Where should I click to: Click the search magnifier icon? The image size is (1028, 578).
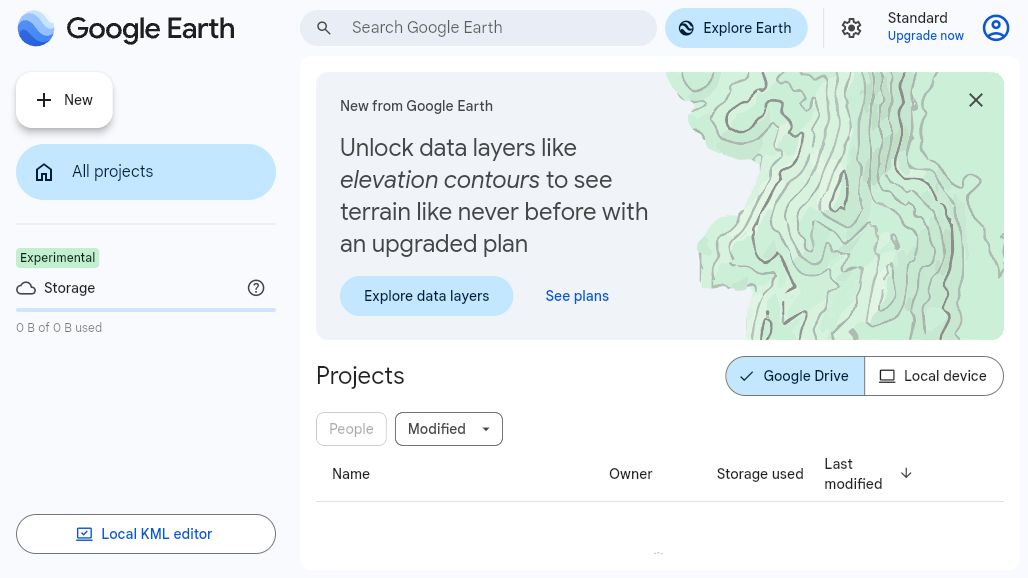point(323,28)
